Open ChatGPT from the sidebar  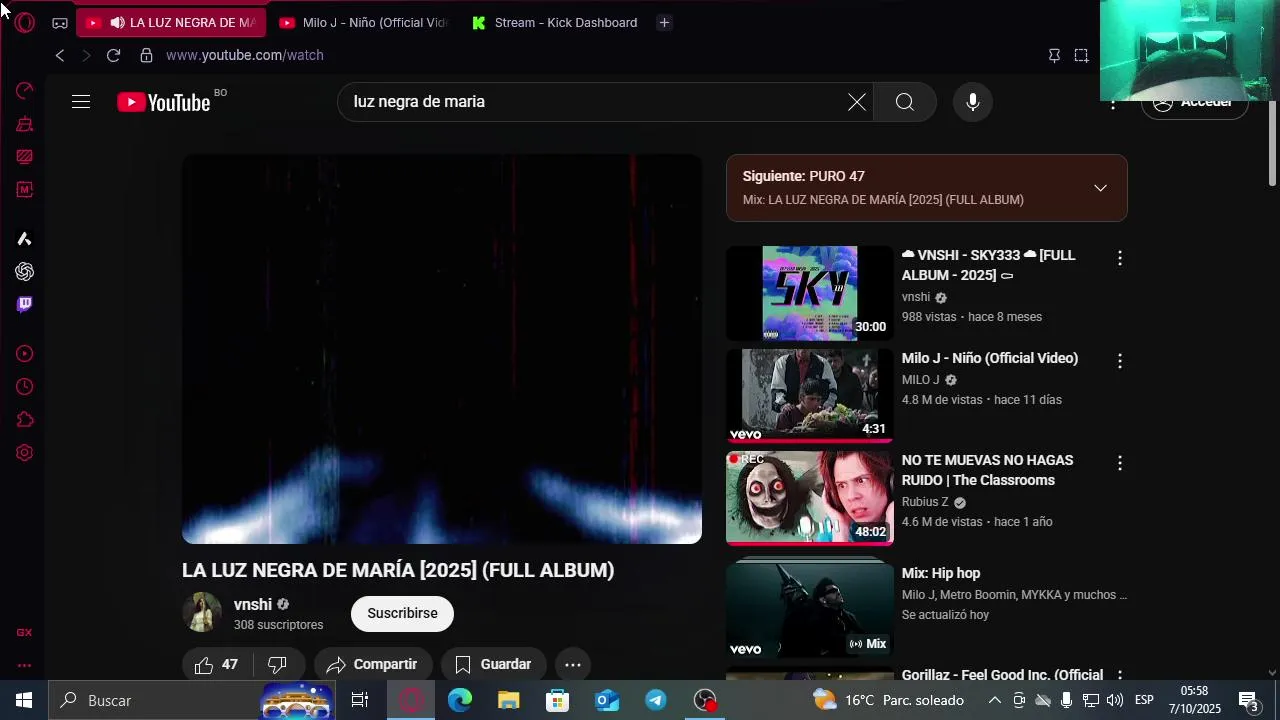click(25, 272)
